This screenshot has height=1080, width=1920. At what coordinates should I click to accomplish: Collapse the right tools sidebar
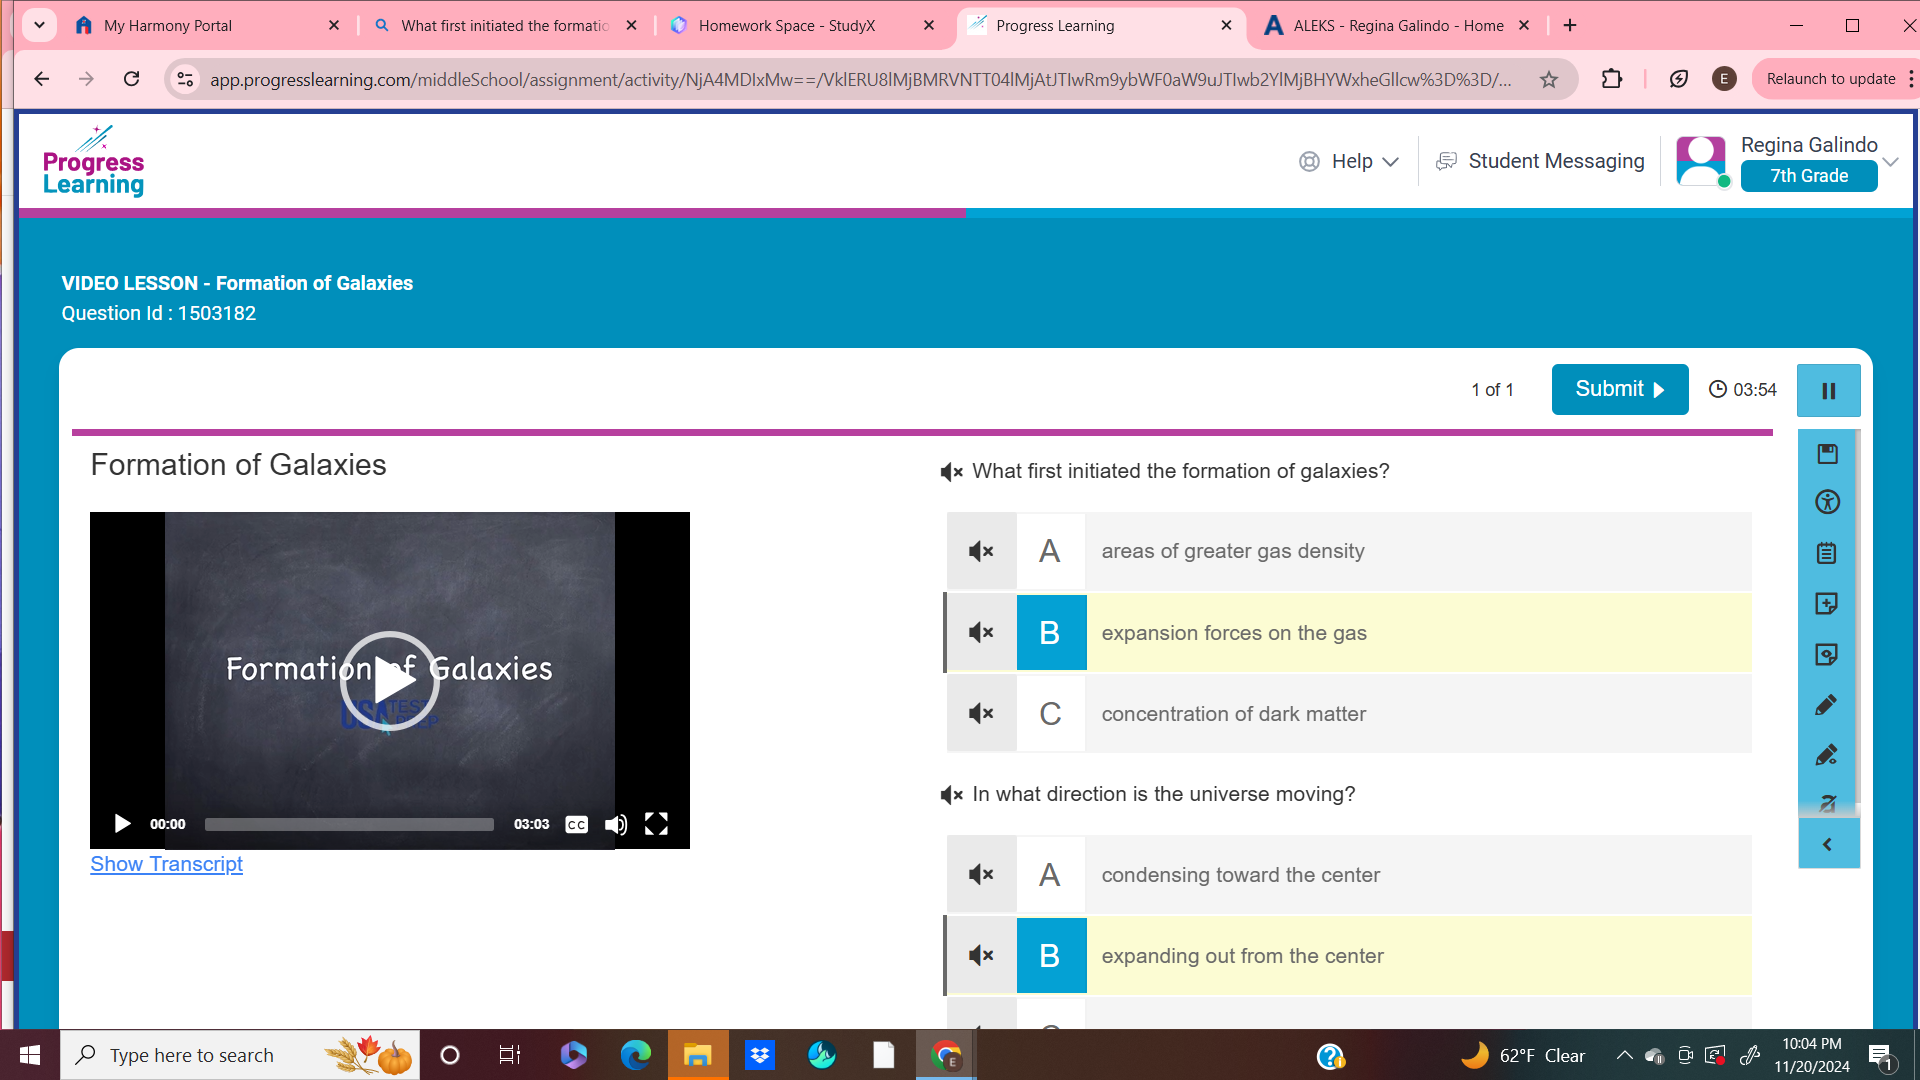1828,845
